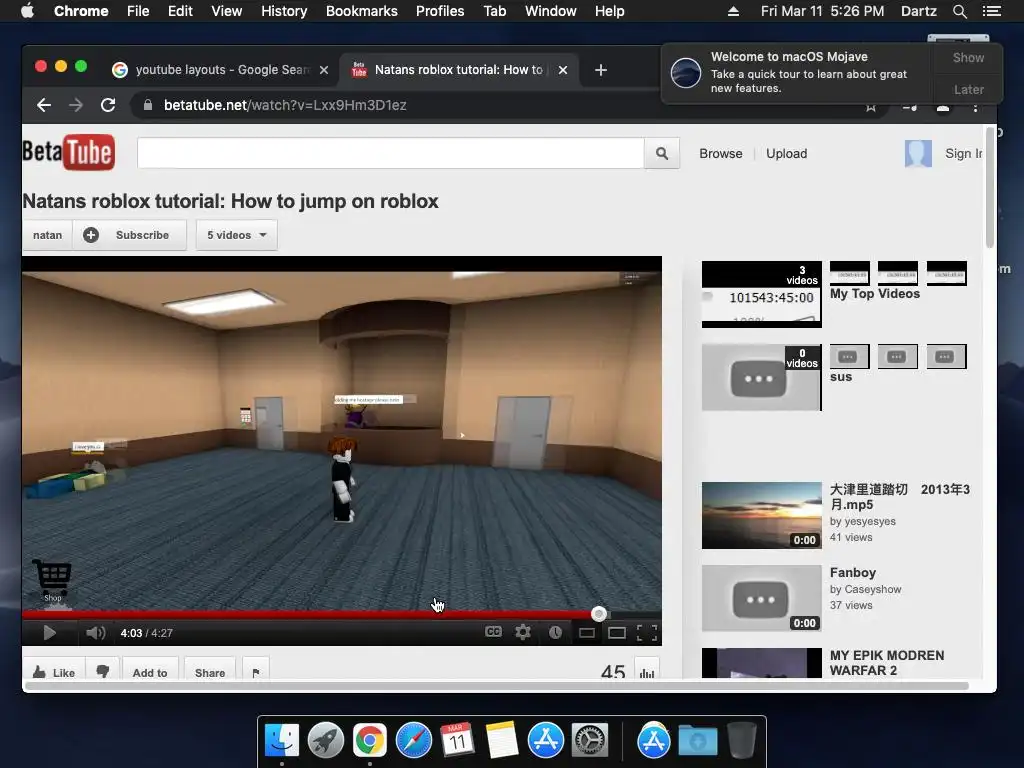Open System Preferences from the dock

(x=590, y=741)
